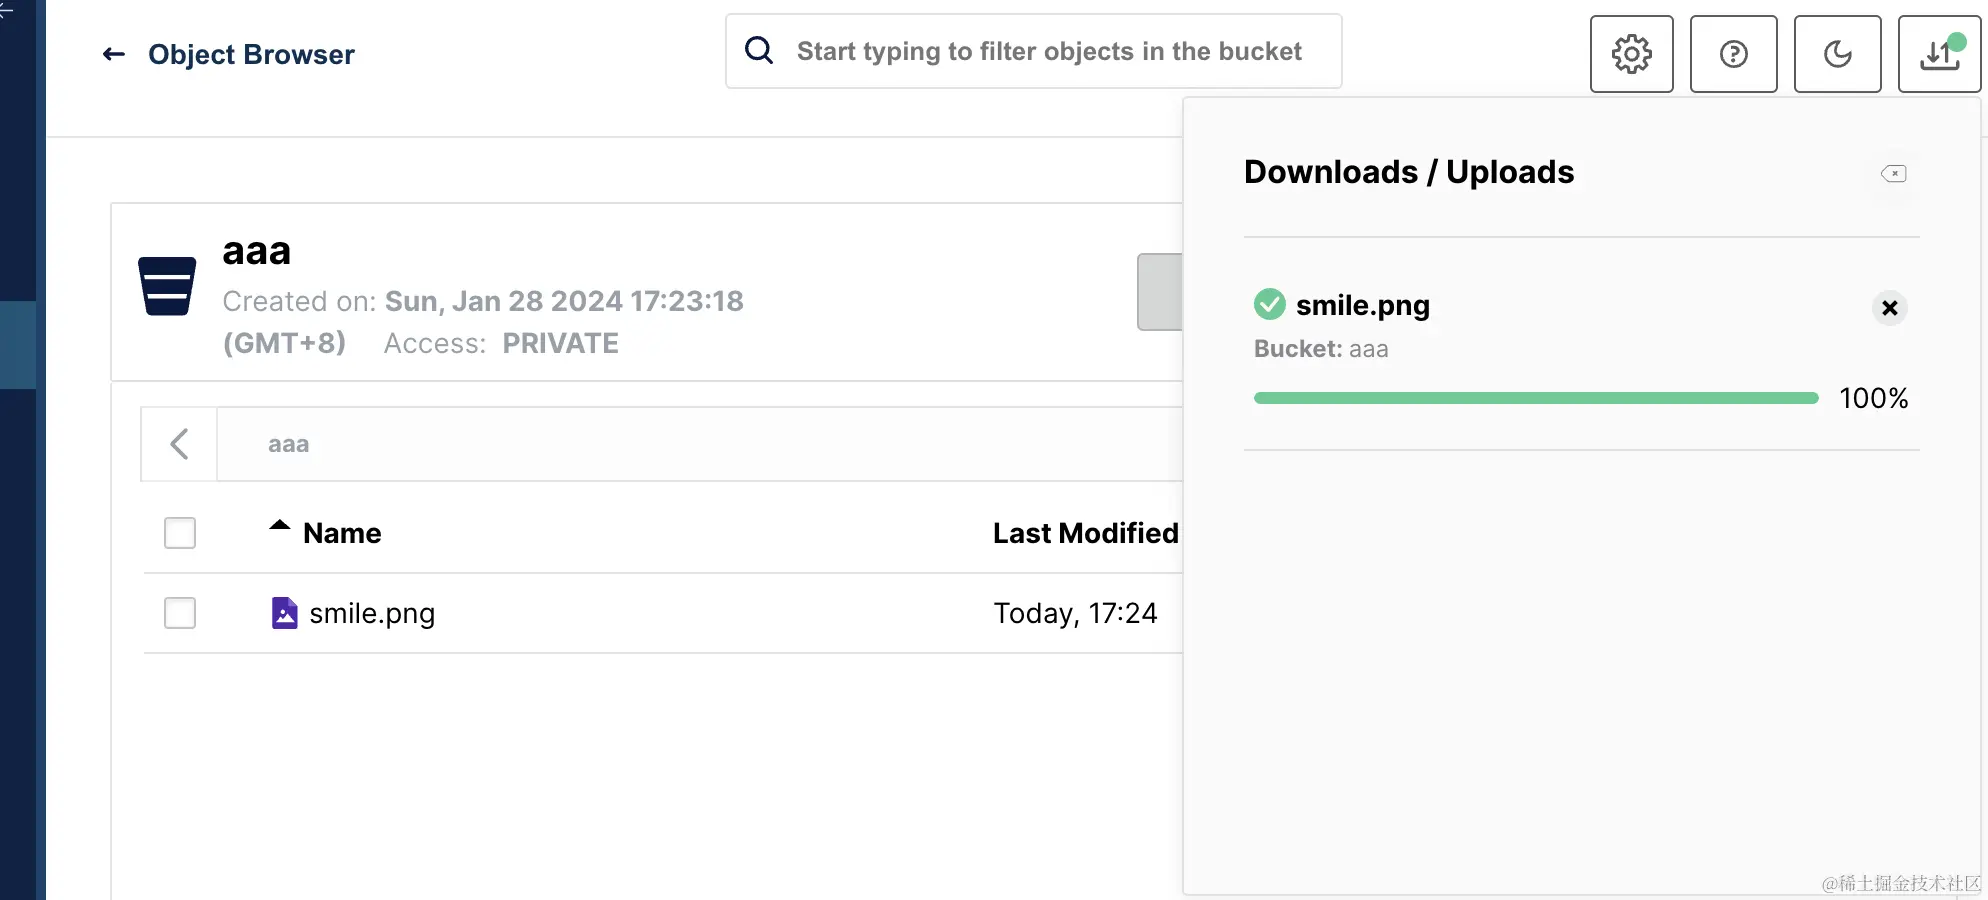Tick the smile.png row checkbox
The image size is (1988, 900).
click(x=180, y=613)
